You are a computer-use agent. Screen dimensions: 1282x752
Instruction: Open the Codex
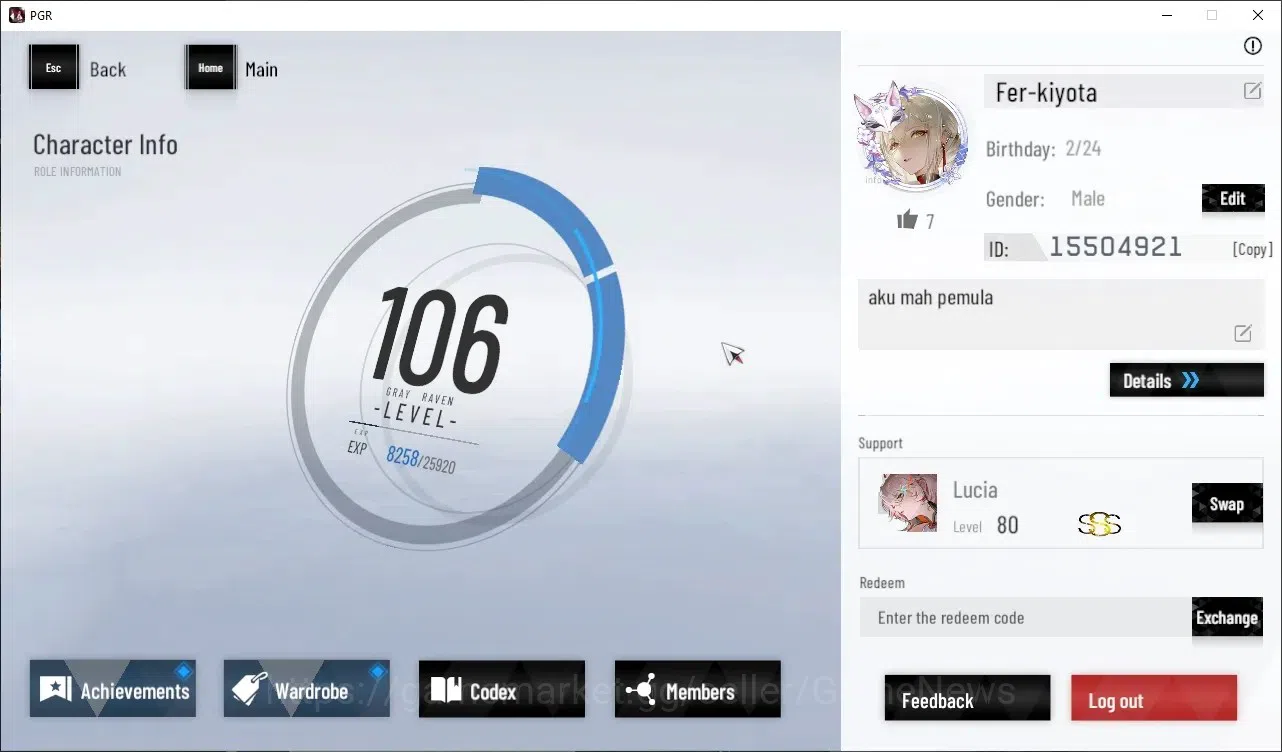click(x=502, y=689)
